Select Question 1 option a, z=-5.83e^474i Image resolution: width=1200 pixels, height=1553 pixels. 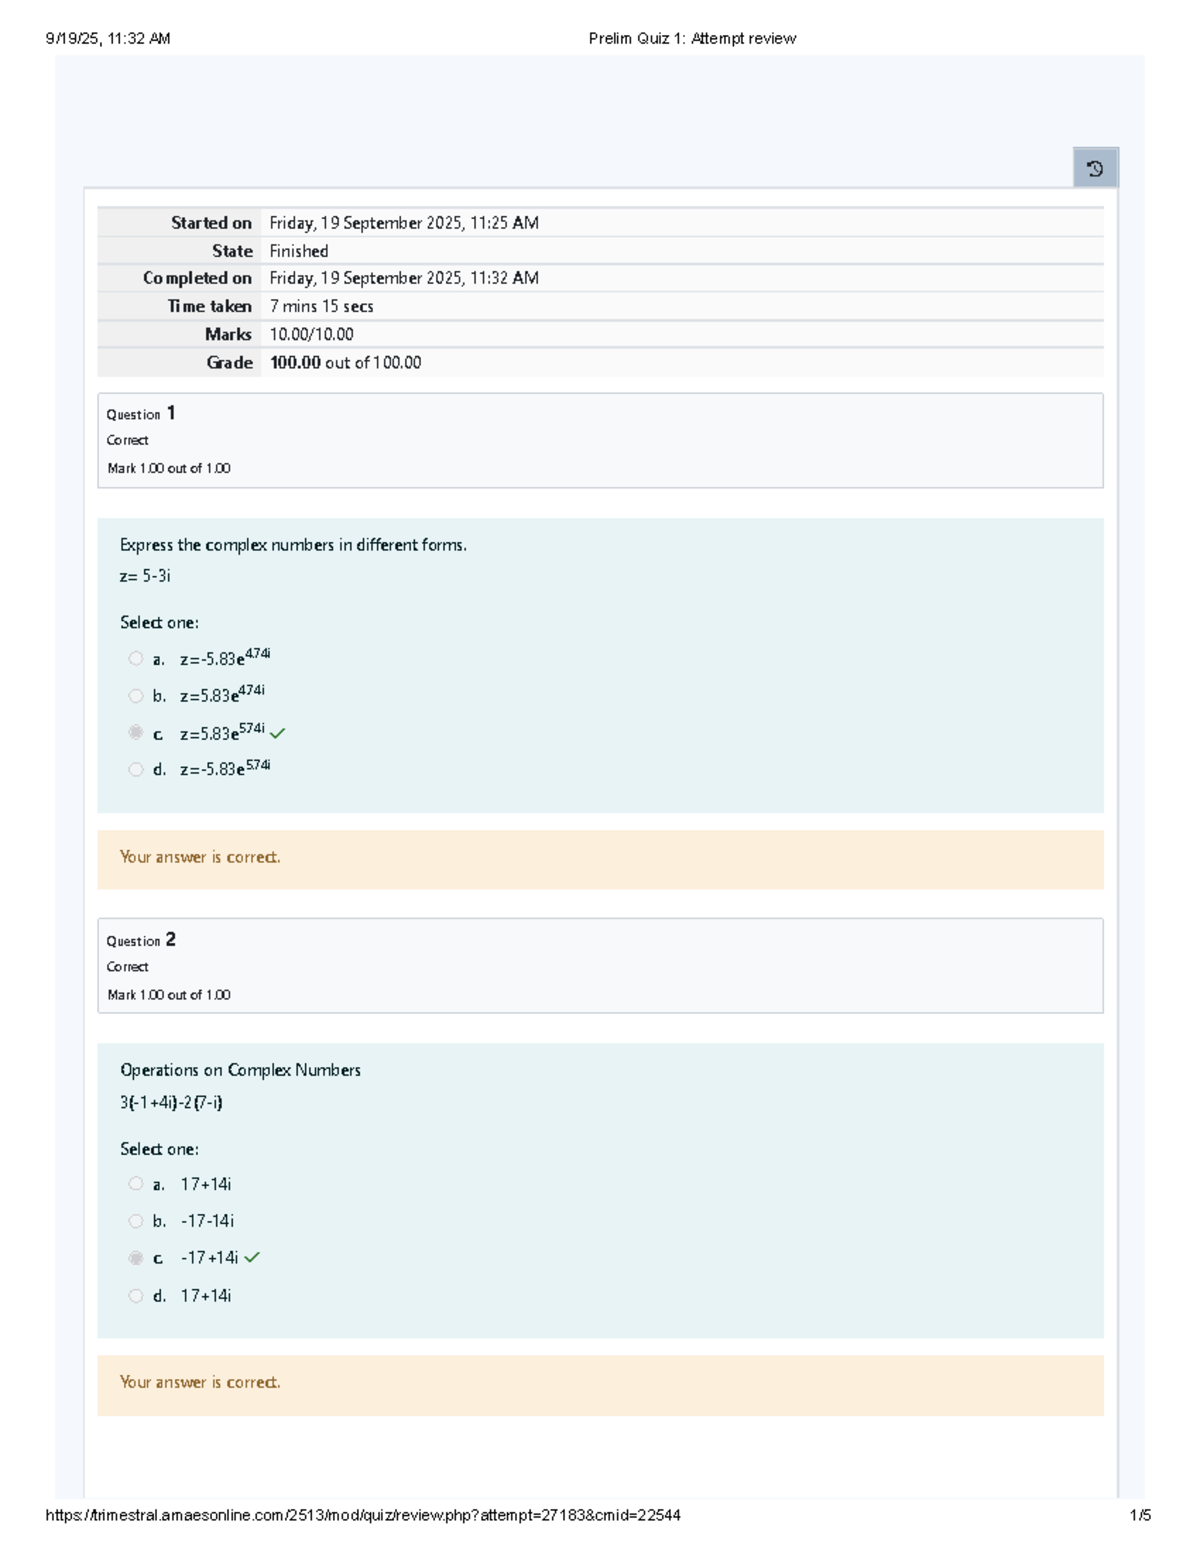click(136, 658)
